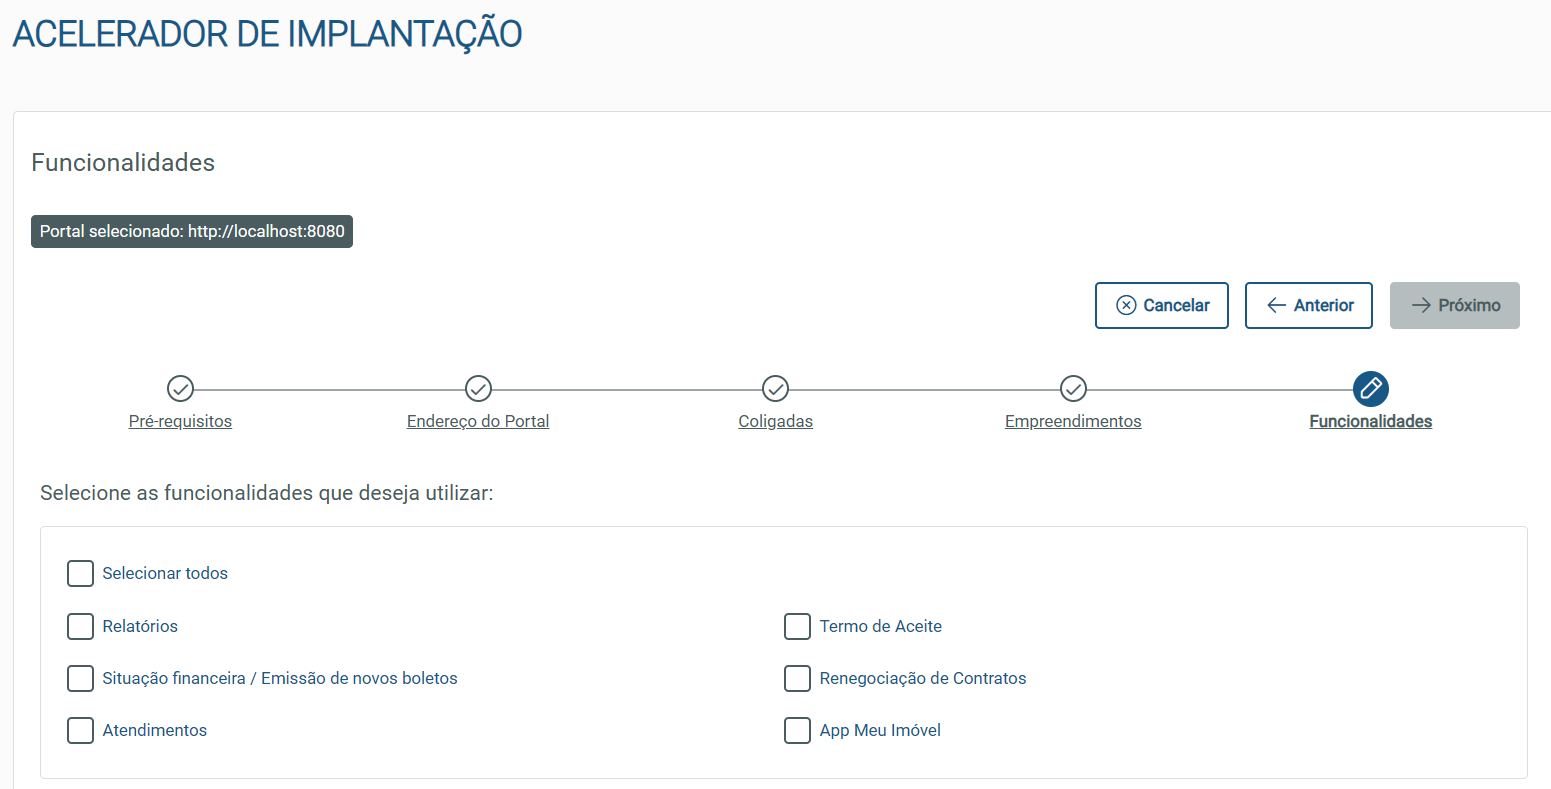
Task: Go to the Pré-requisitos step label
Action: (180, 421)
